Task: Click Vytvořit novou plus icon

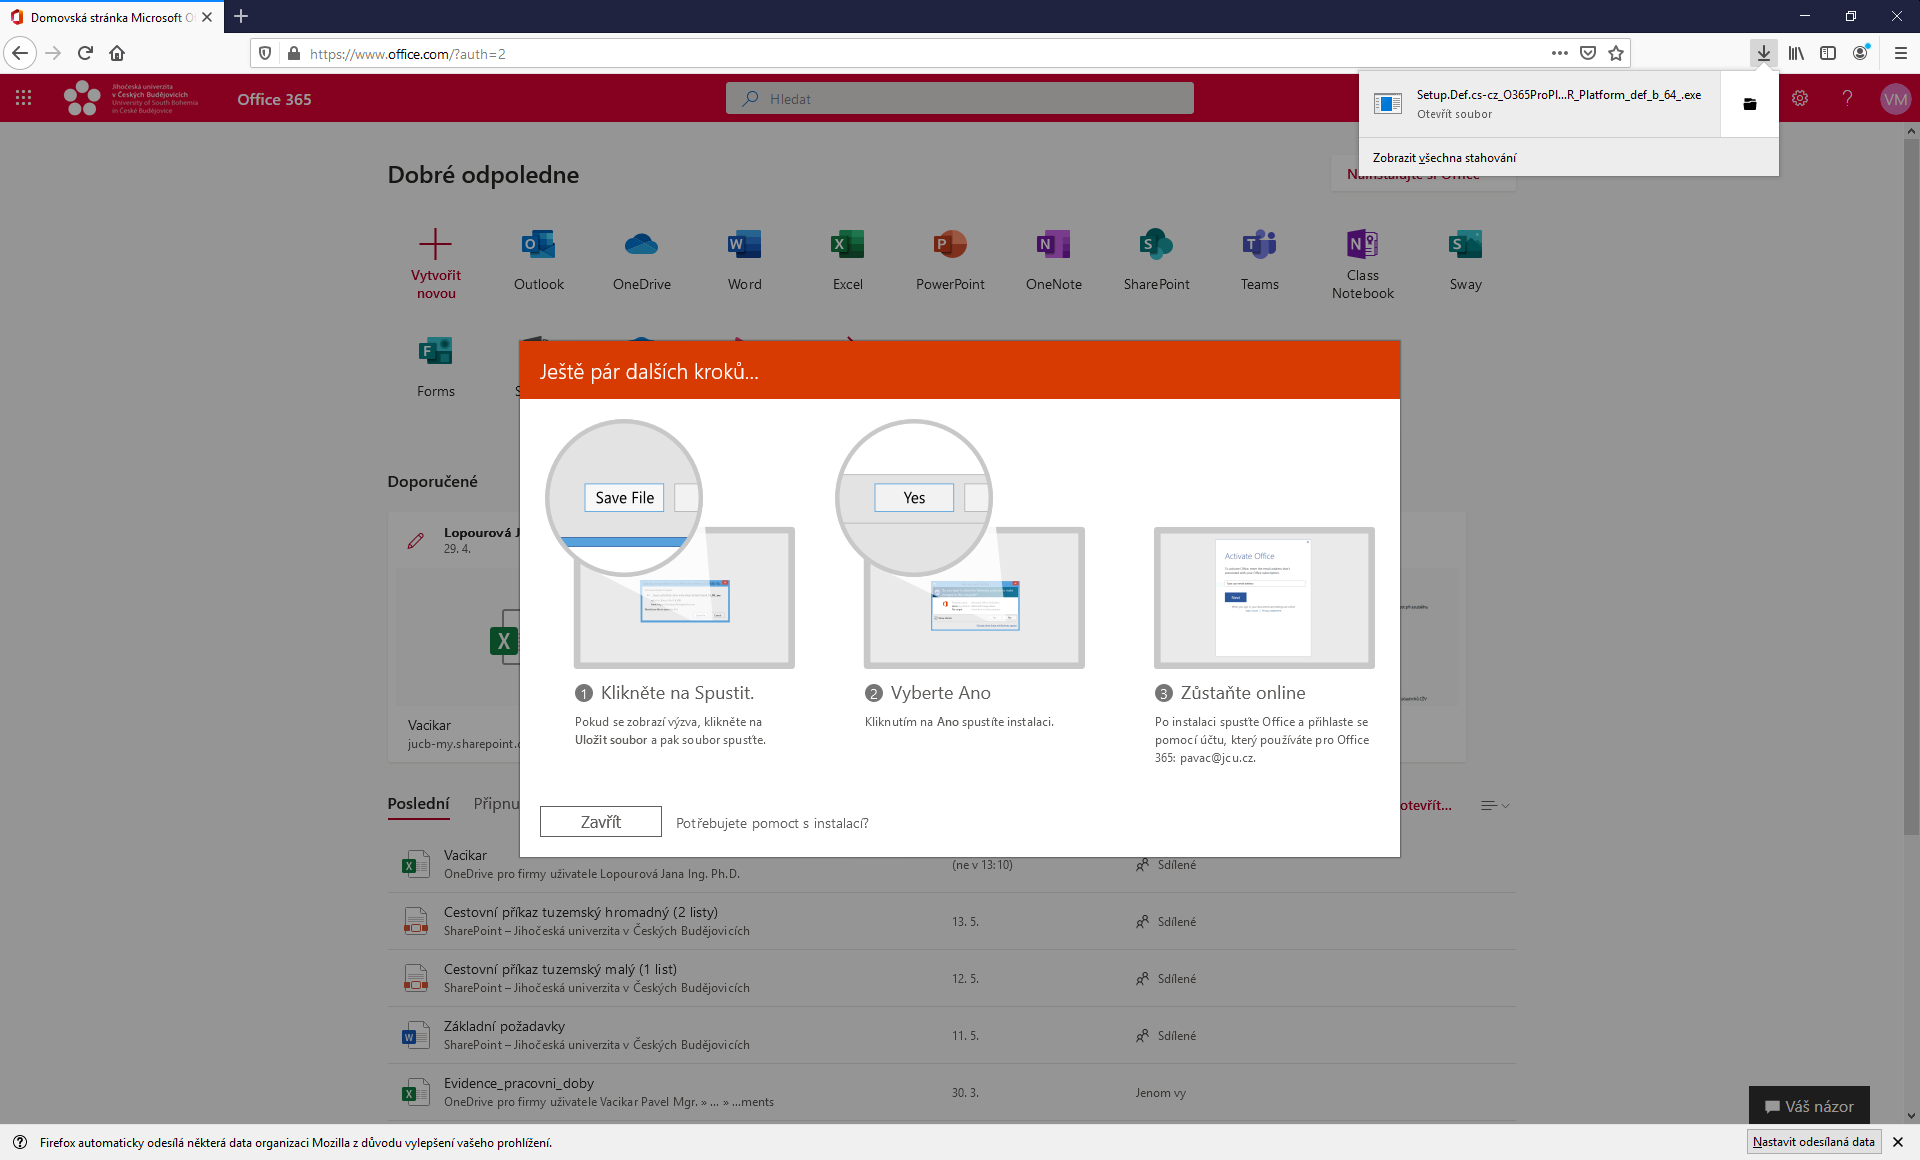Action: point(435,244)
